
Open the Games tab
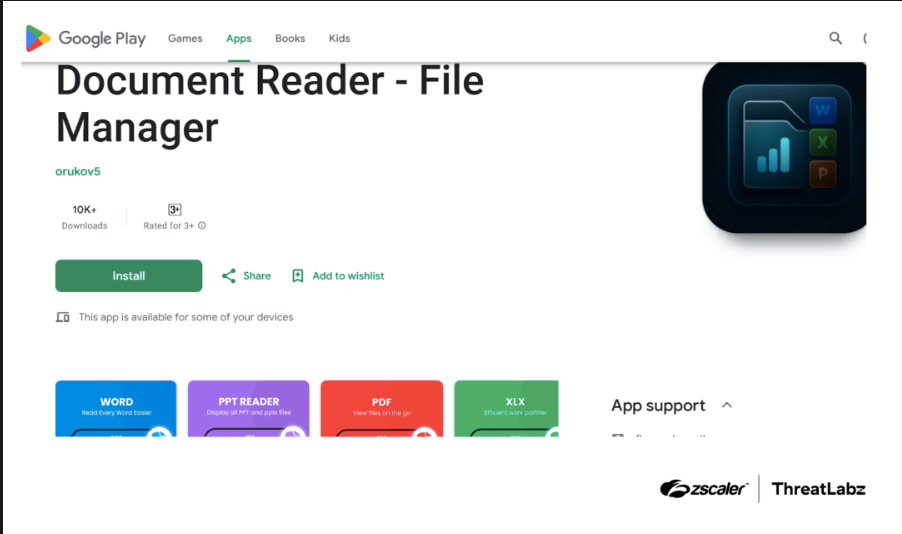coord(185,39)
